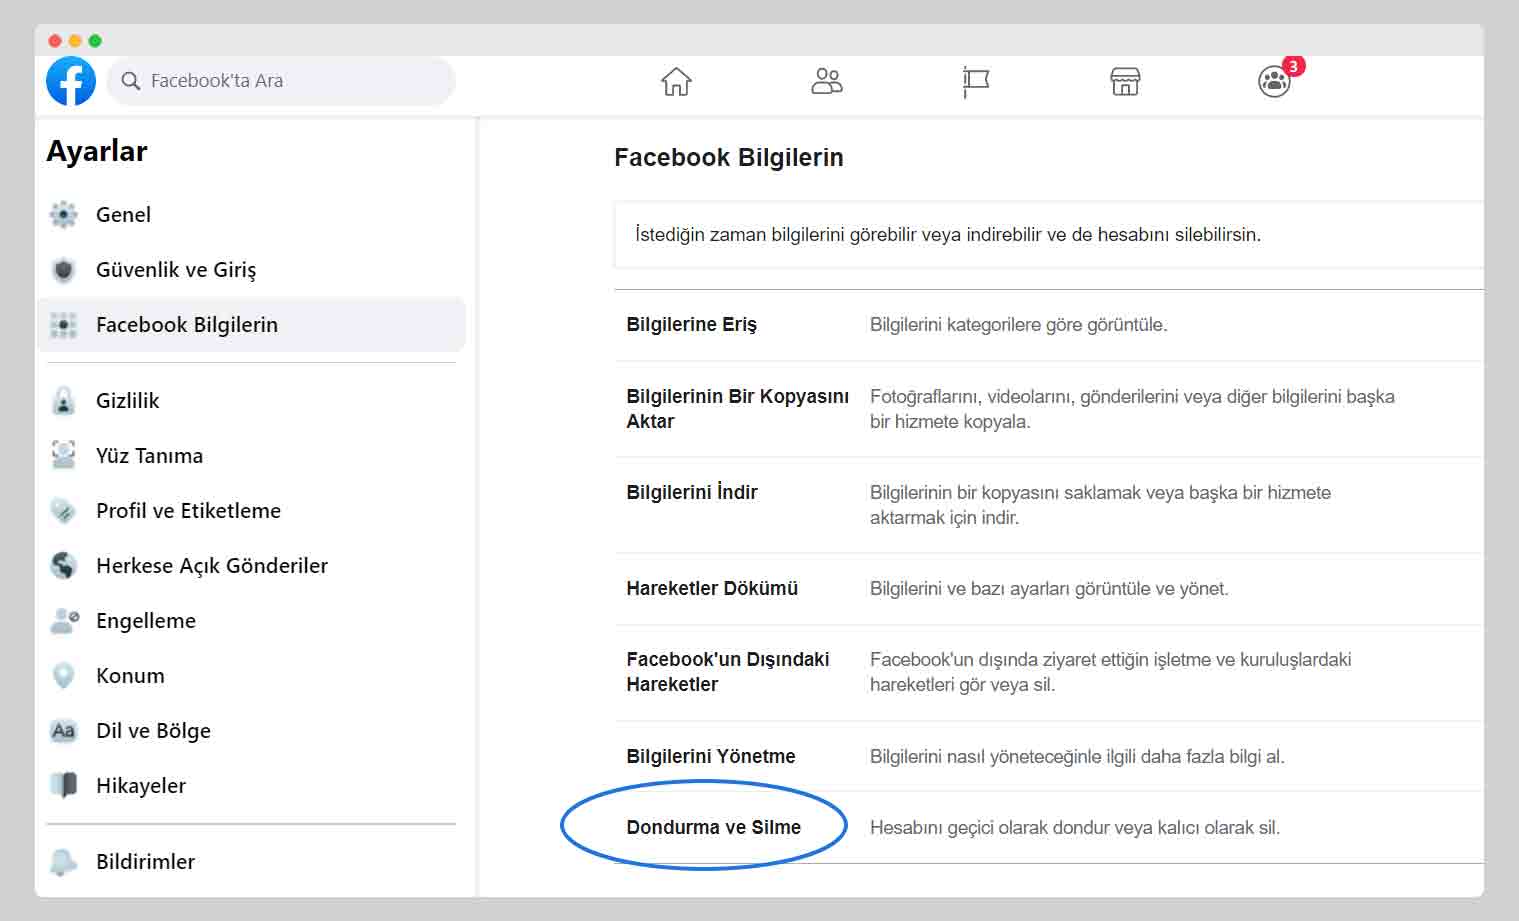Open the Bilgilerine Eriş row

tap(1048, 325)
